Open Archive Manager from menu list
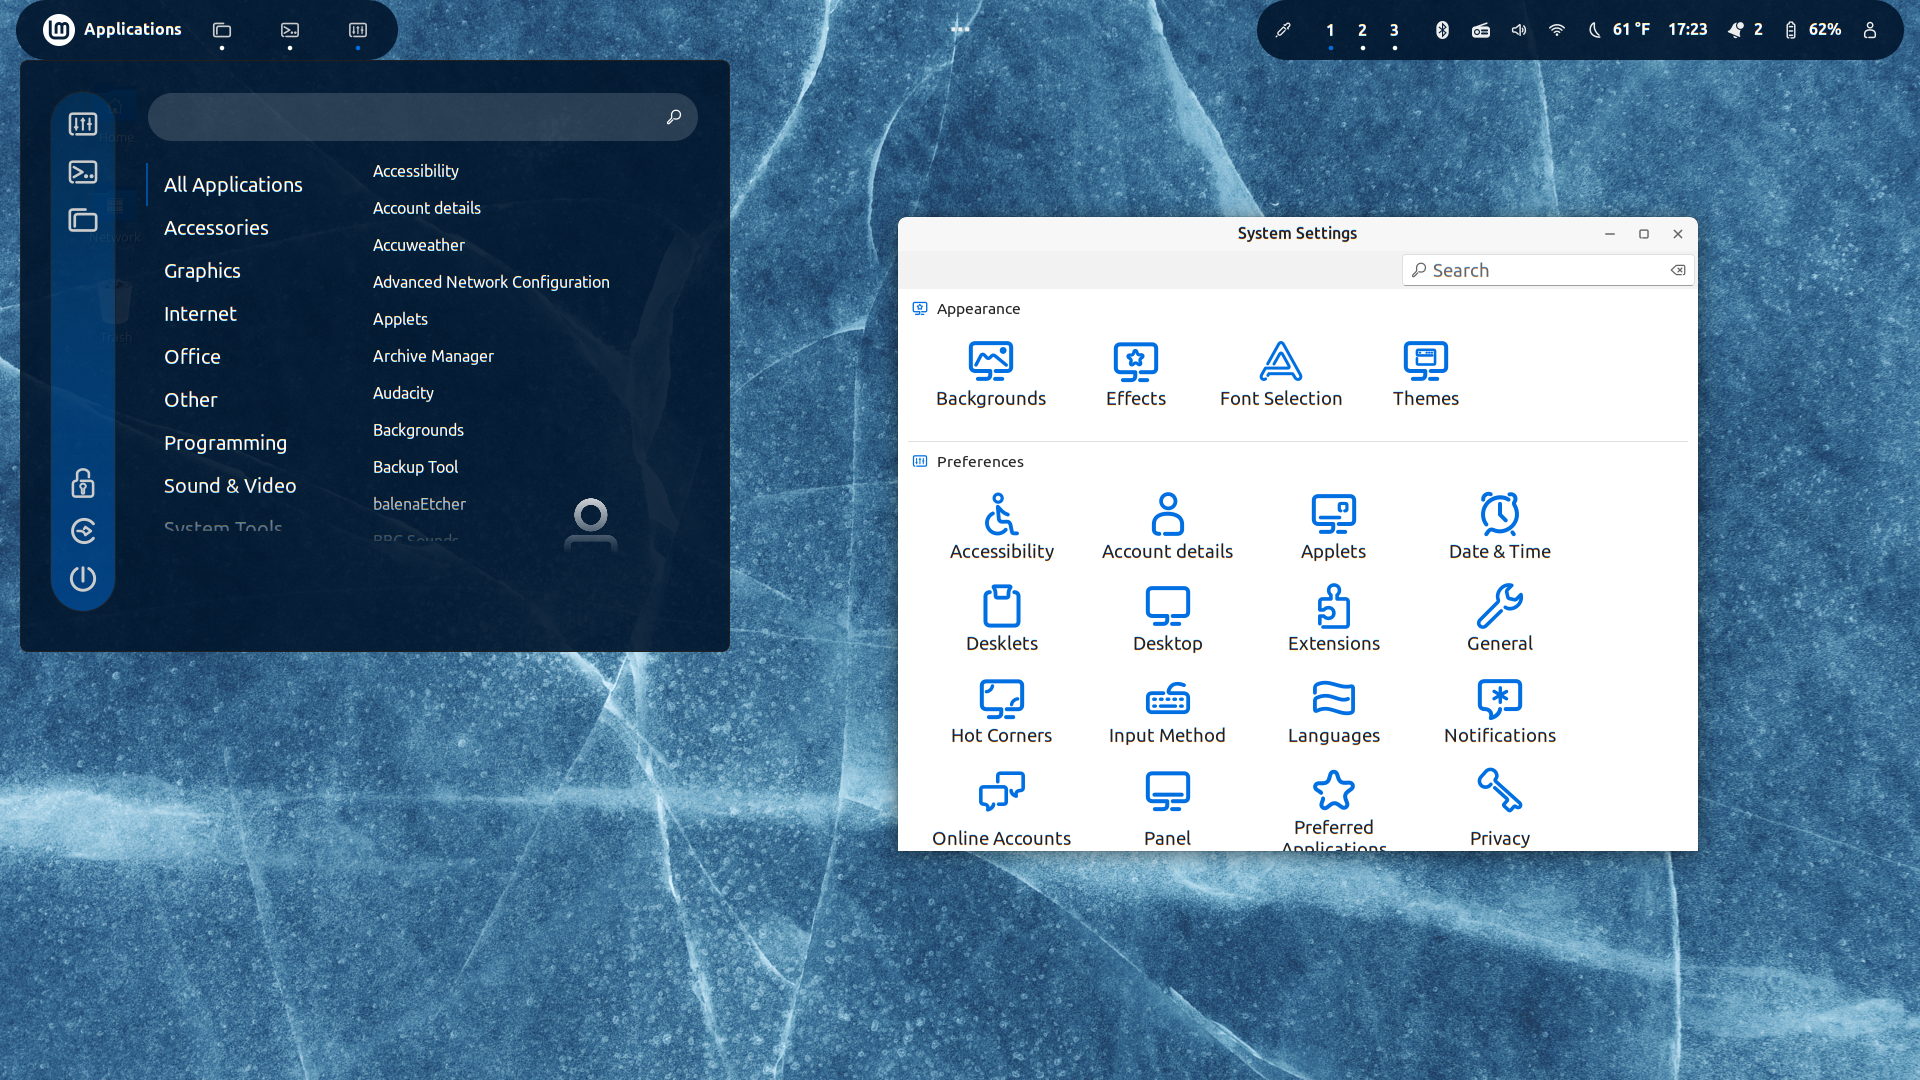 [x=433, y=356]
